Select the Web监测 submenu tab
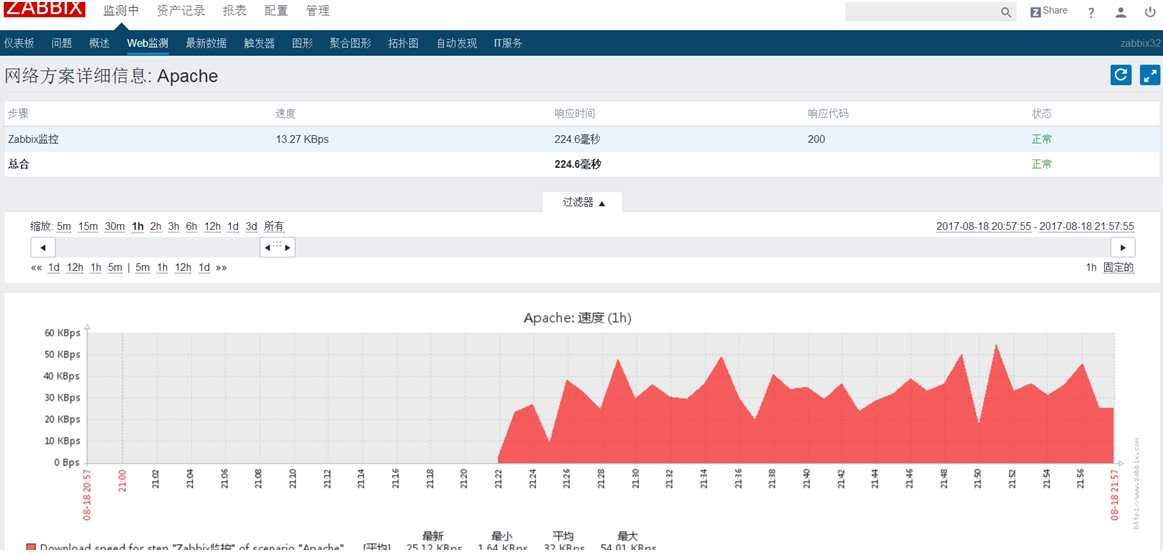This screenshot has width=1163, height=556. click(148, 43)
